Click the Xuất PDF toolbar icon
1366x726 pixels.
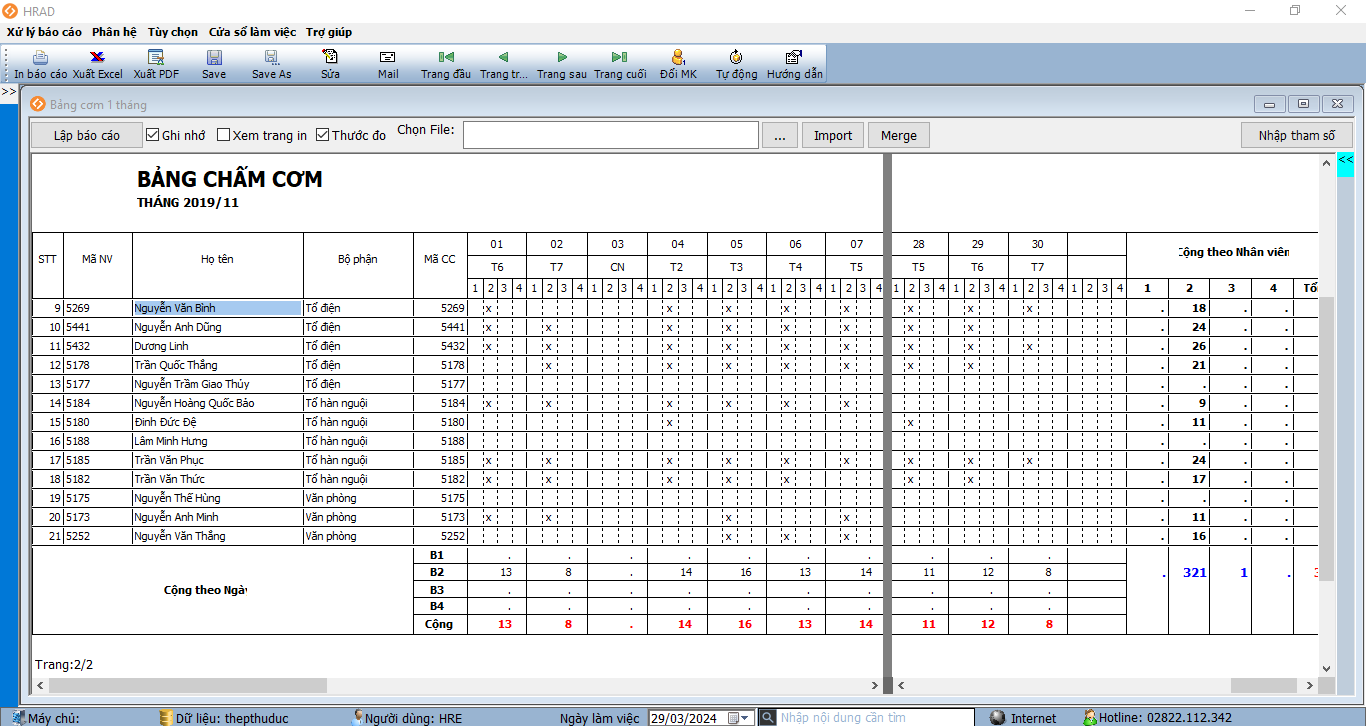pyautogui.click(x=156, y=58)
